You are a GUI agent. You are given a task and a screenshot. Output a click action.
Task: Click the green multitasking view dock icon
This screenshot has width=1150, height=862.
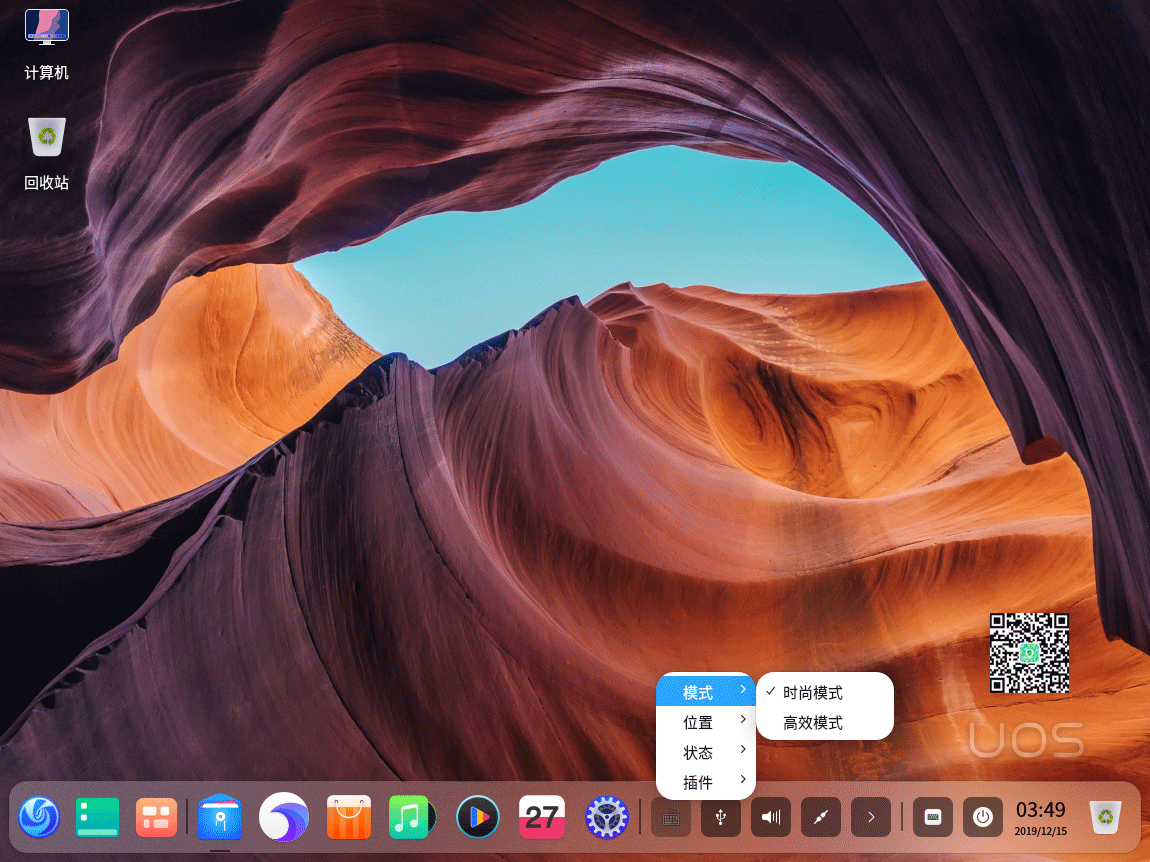[98, 817]
